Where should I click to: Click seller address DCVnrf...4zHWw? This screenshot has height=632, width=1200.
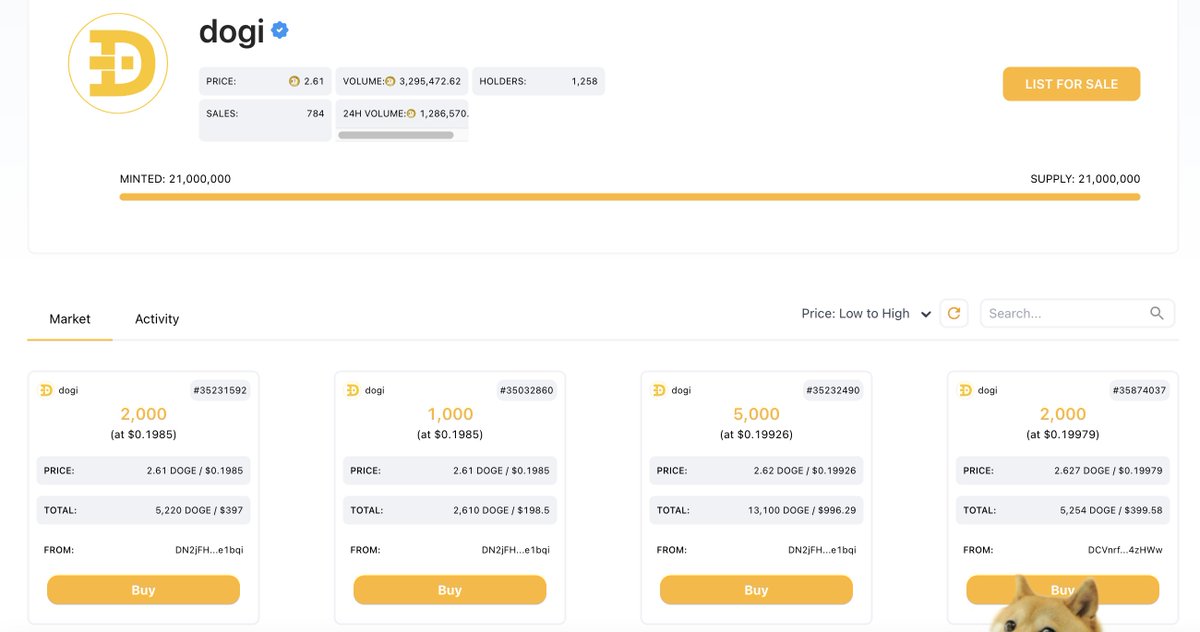[x=1125, y=550]
